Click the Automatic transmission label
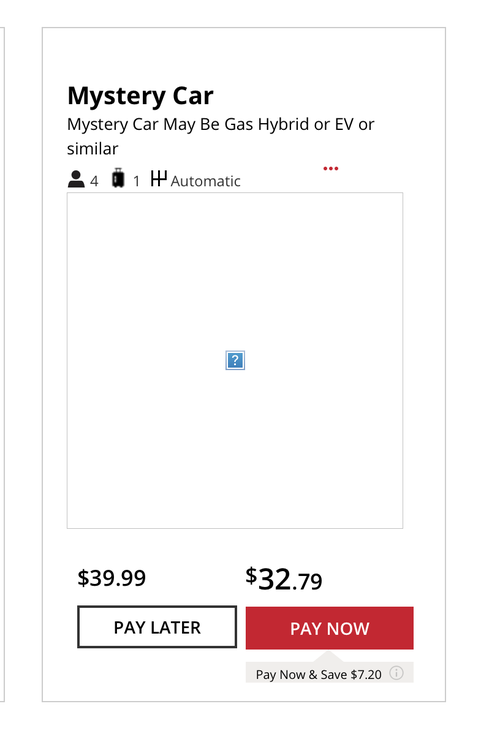 pos(205,181)
